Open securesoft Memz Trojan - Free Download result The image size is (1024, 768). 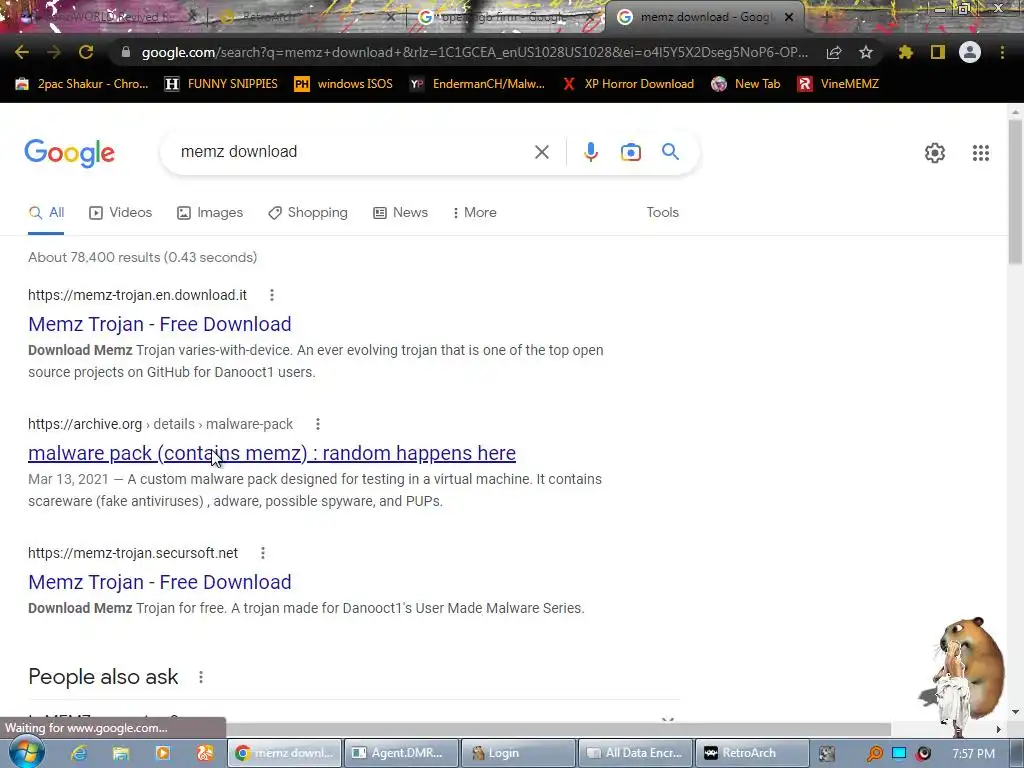[159, 582]
